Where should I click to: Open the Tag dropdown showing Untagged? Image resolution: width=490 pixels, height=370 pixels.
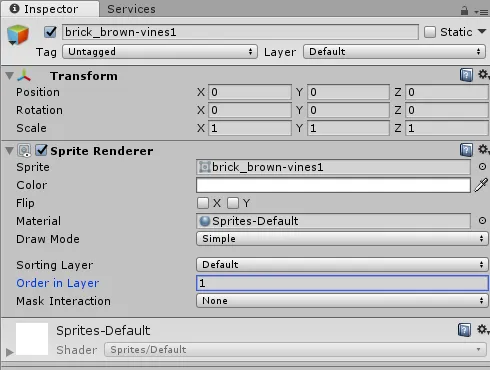click(x=160, y=52)
